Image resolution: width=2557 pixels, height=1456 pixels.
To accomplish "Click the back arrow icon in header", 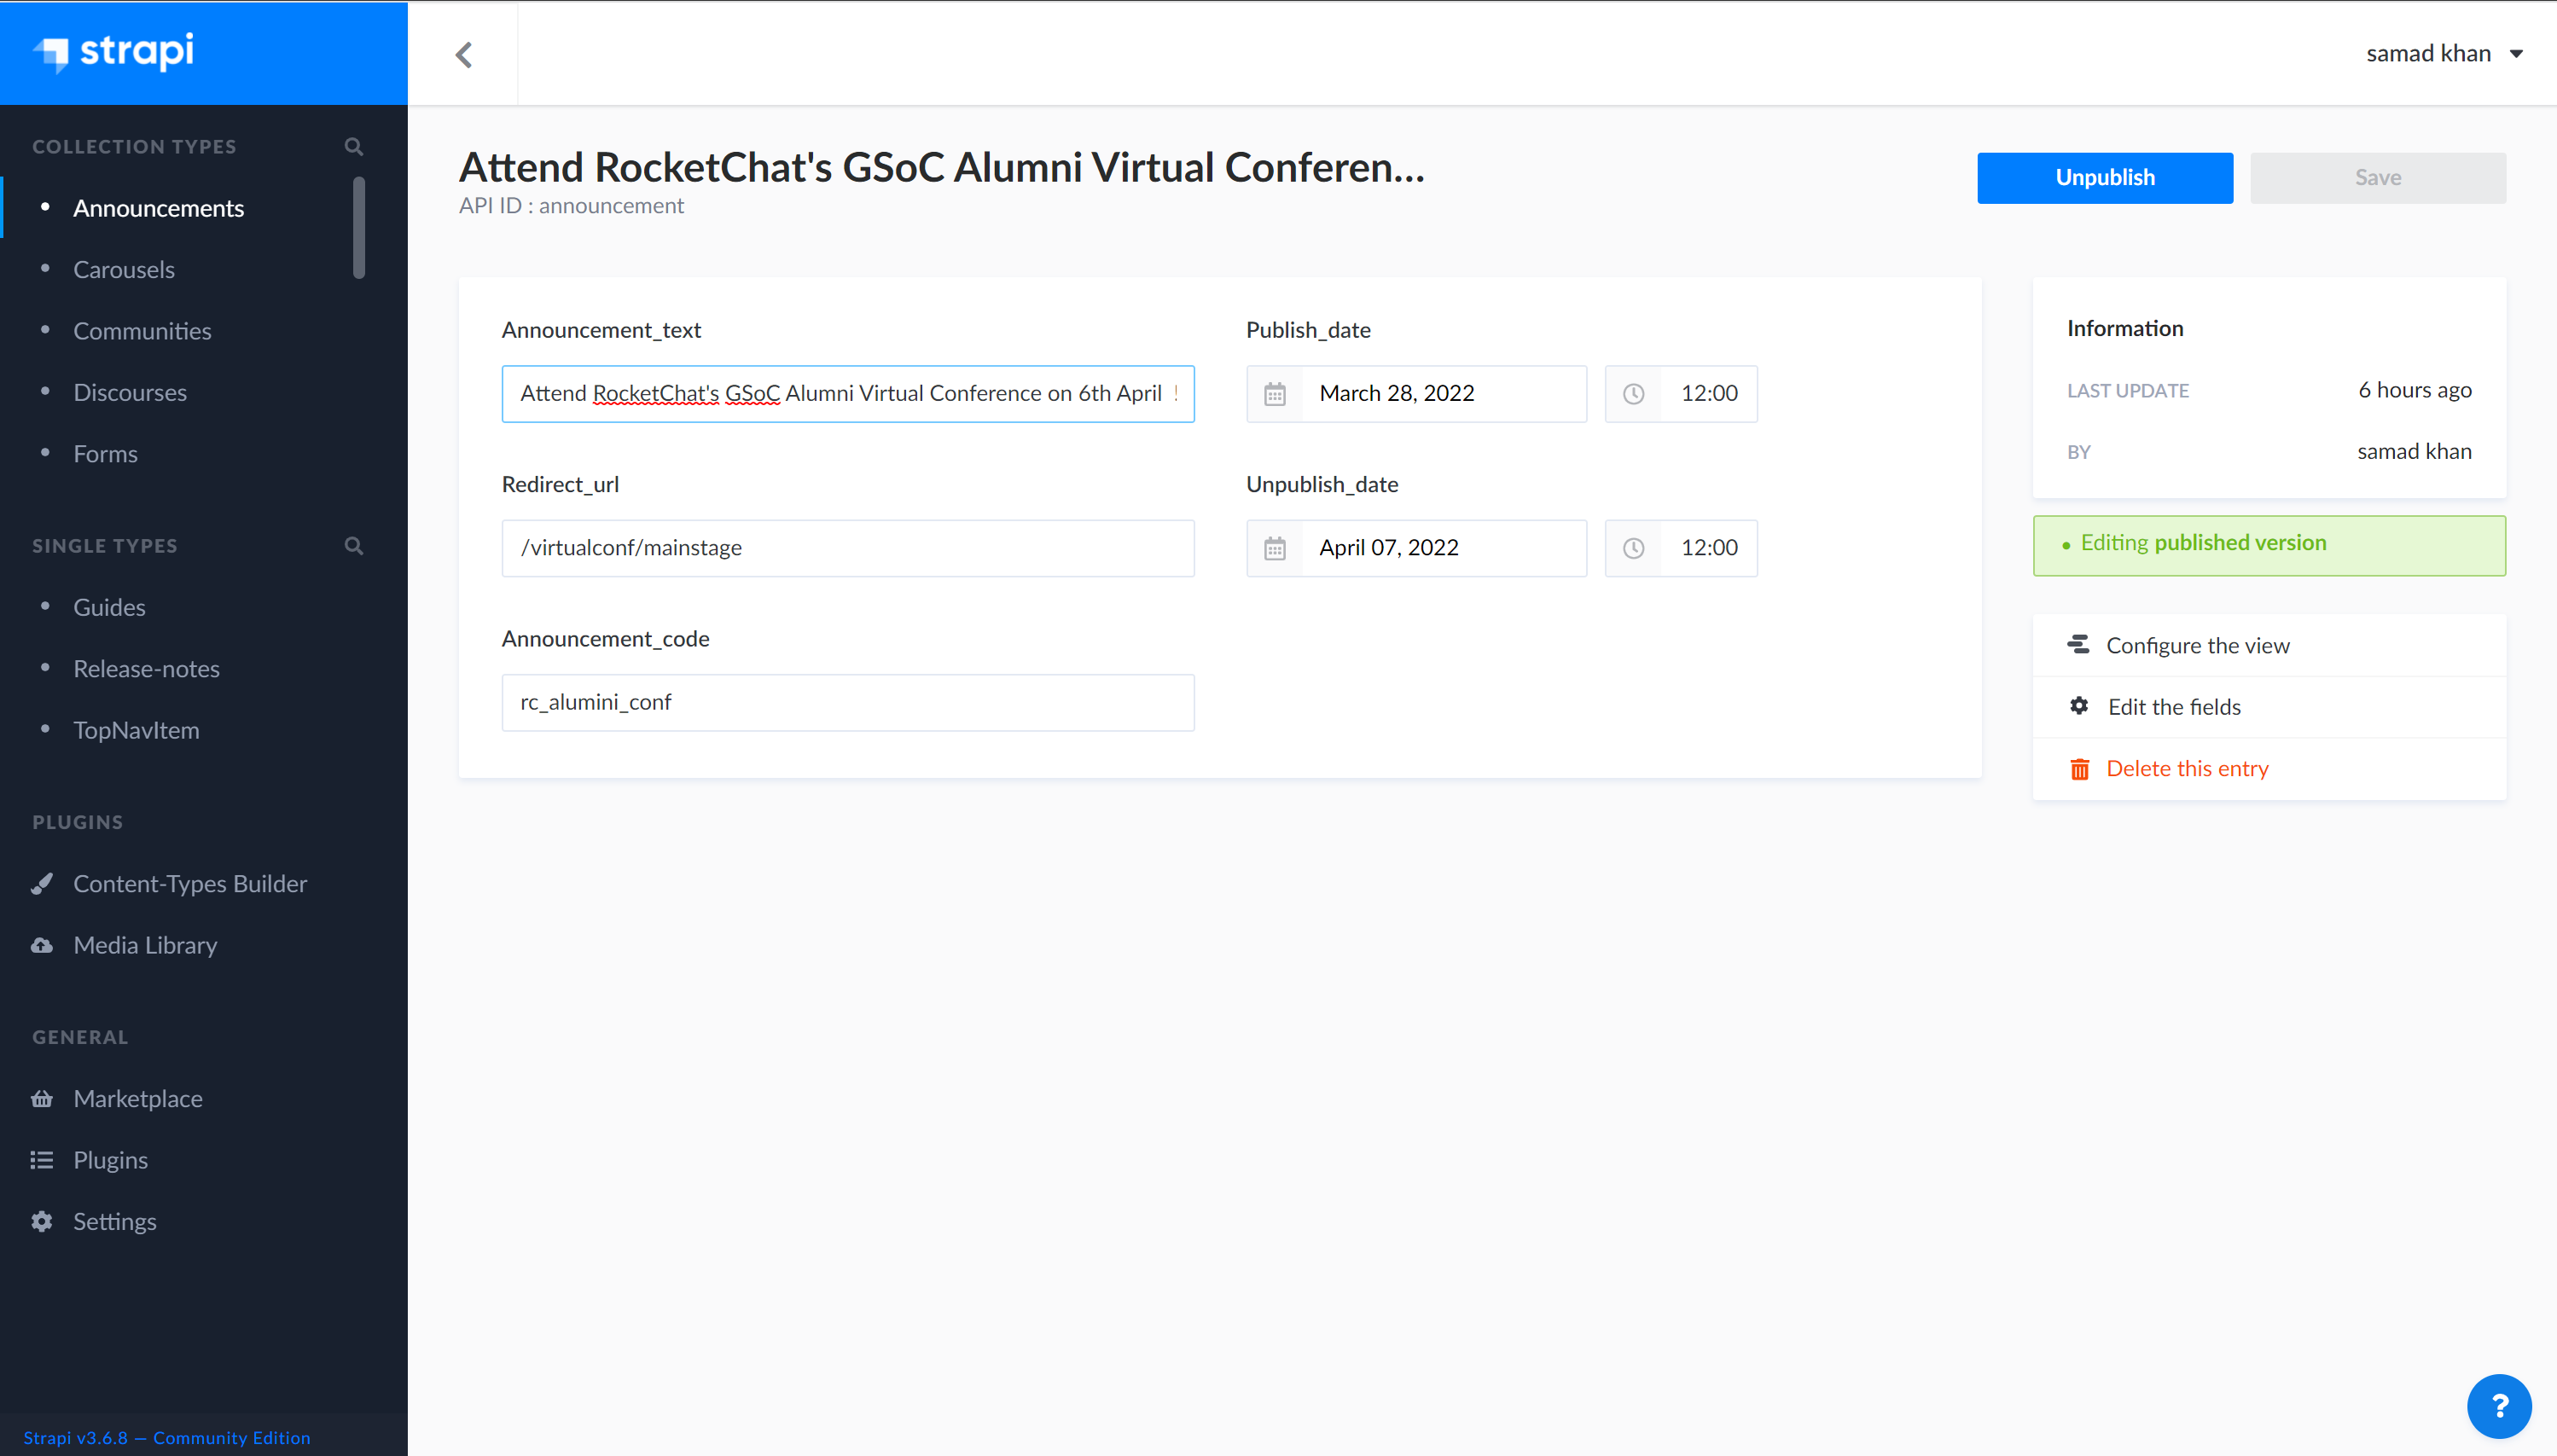I will click(x=463, y=54).
